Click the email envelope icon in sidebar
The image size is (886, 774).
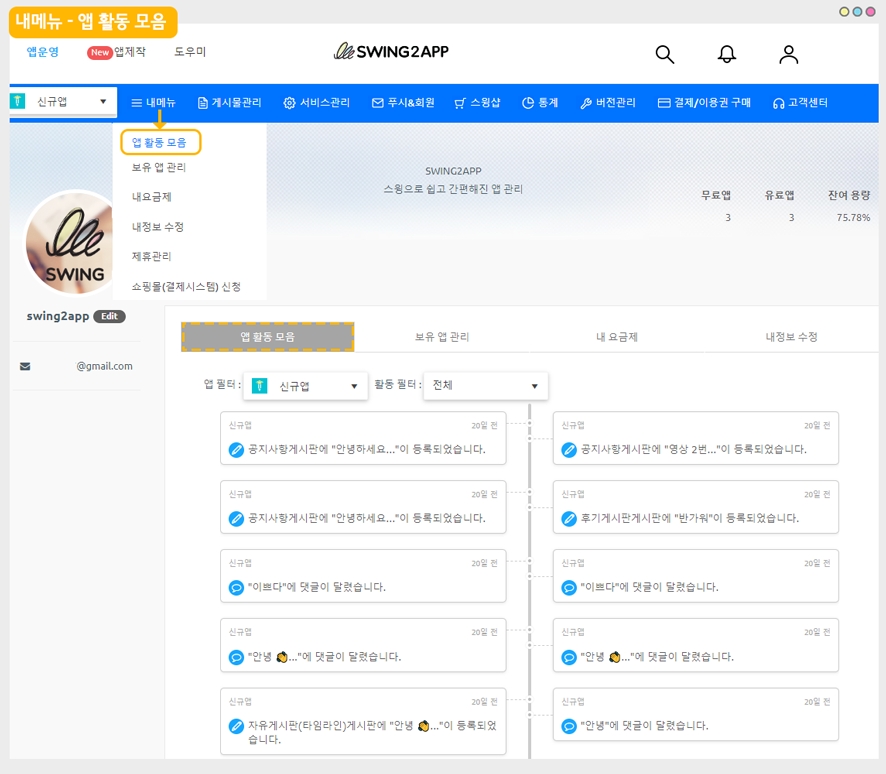[25, 366]
